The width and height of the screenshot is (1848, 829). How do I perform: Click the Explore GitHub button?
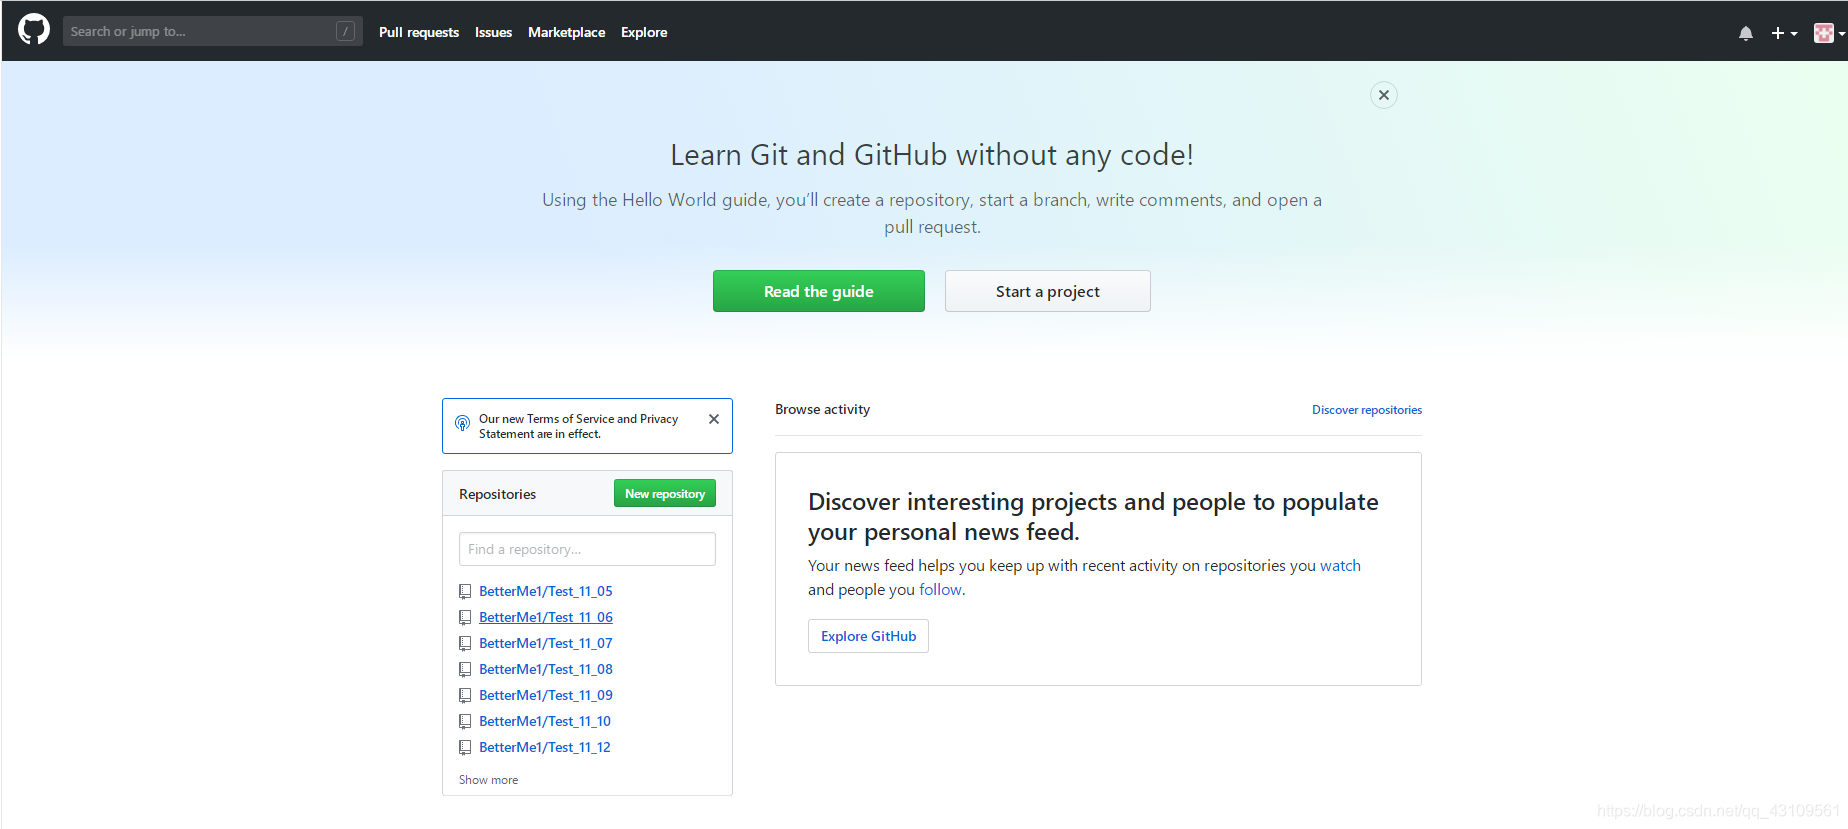868,636
